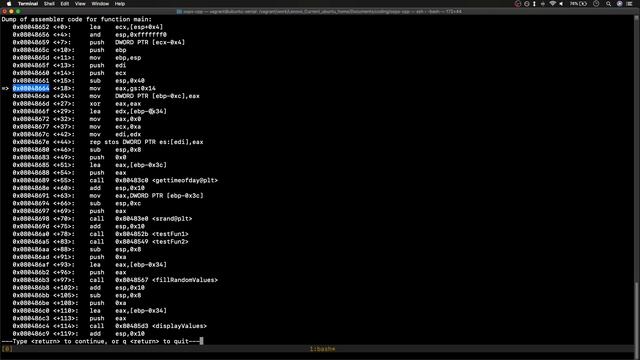Open the Shell menu
The width and height of the screenshot is (640, 360).
coord(49,4)
